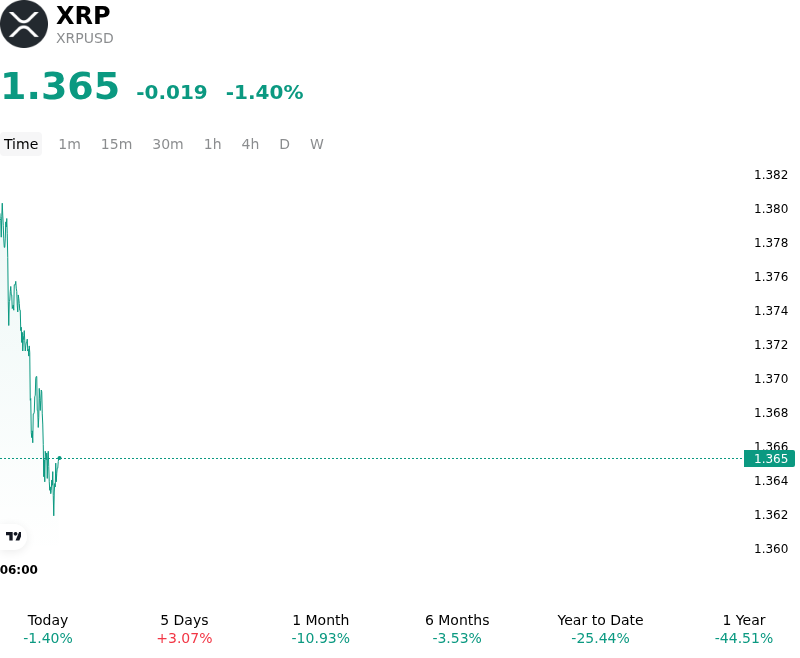Show Today performance range
Image resolution: width=800 pixels, height=658 pixels.
[48, 628]
